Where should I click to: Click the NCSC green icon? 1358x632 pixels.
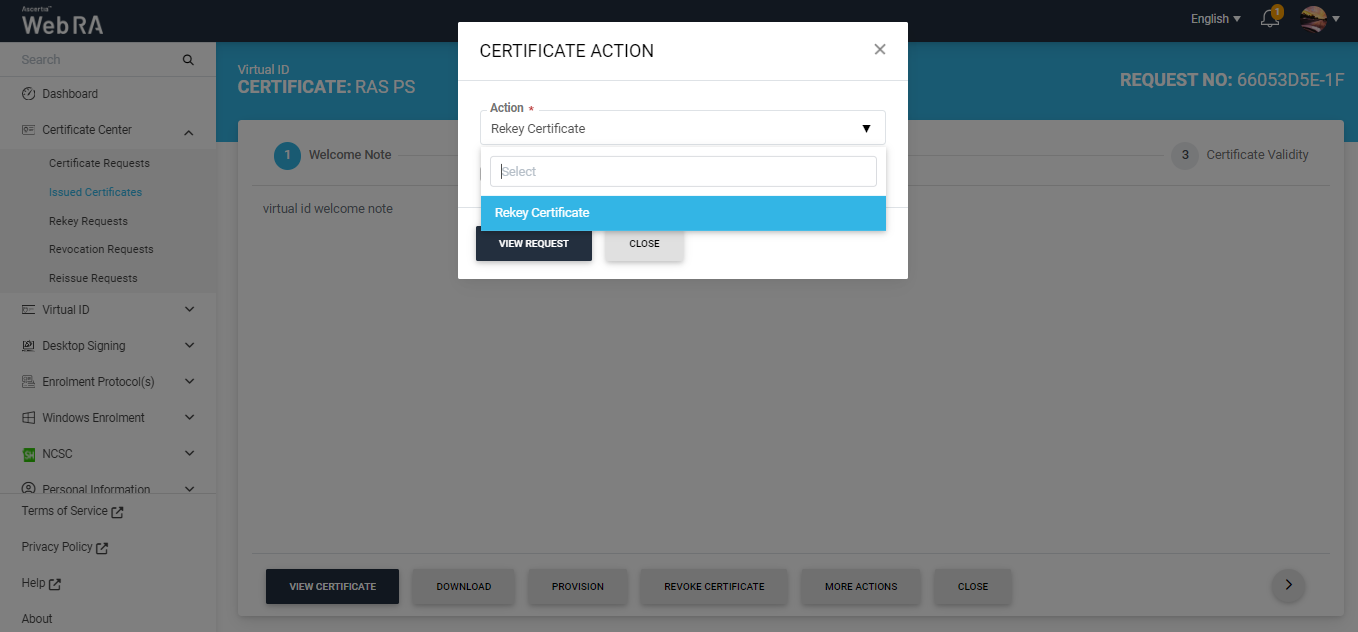tap(29, 454)
